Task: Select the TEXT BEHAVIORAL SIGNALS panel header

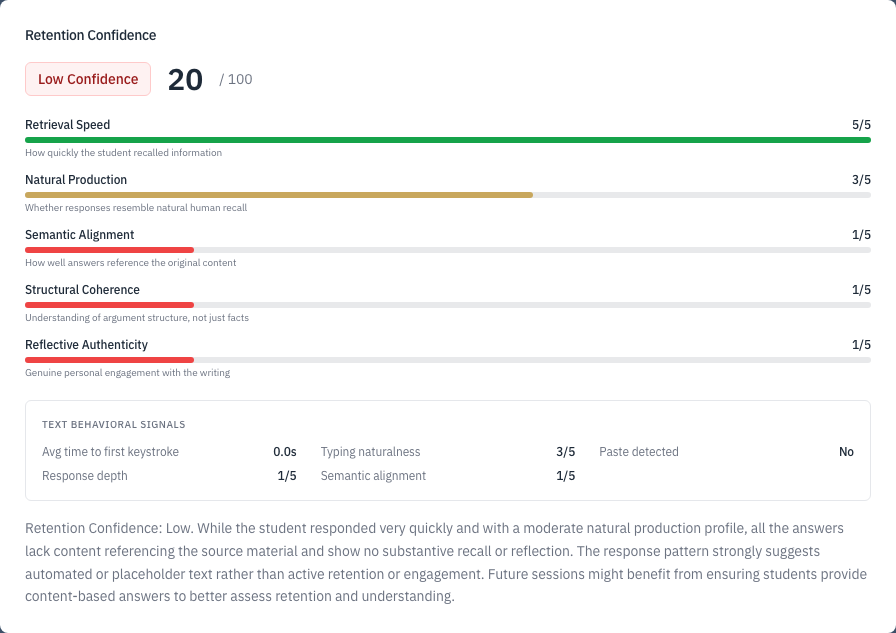Action: pyautogui.click(x=114, y=424)
